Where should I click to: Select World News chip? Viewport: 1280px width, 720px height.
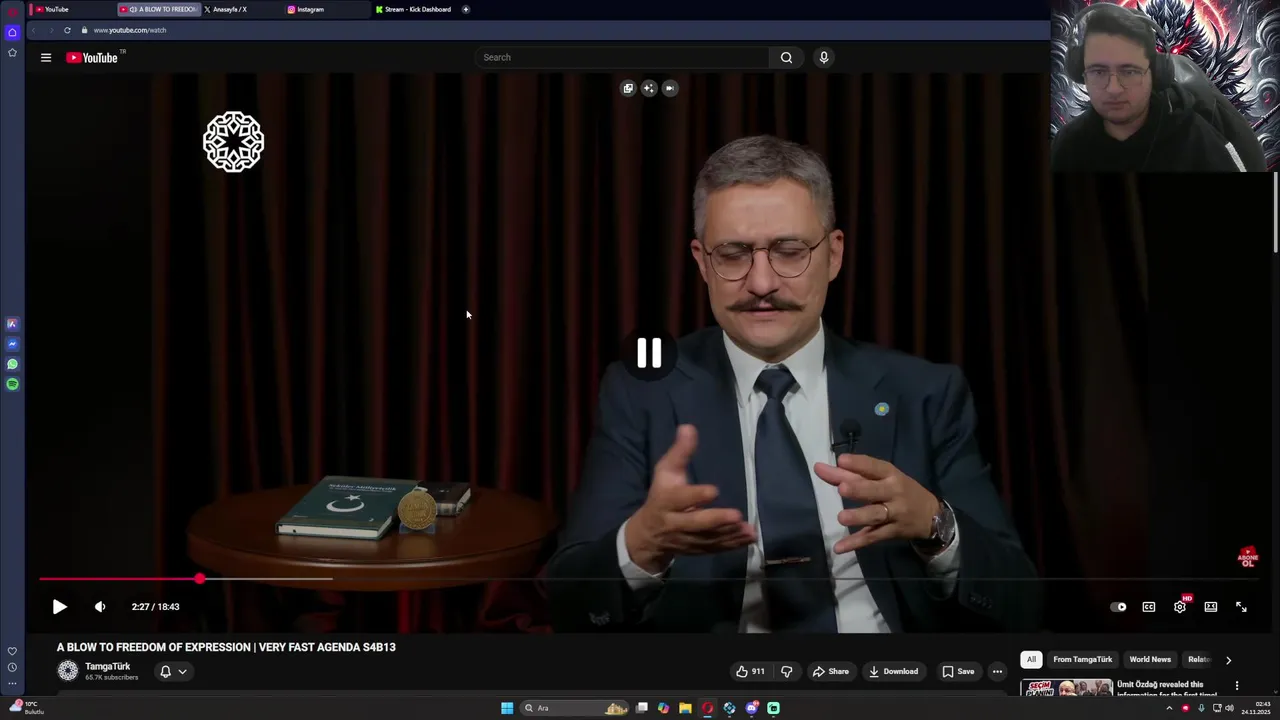[x=1150, y=660]
